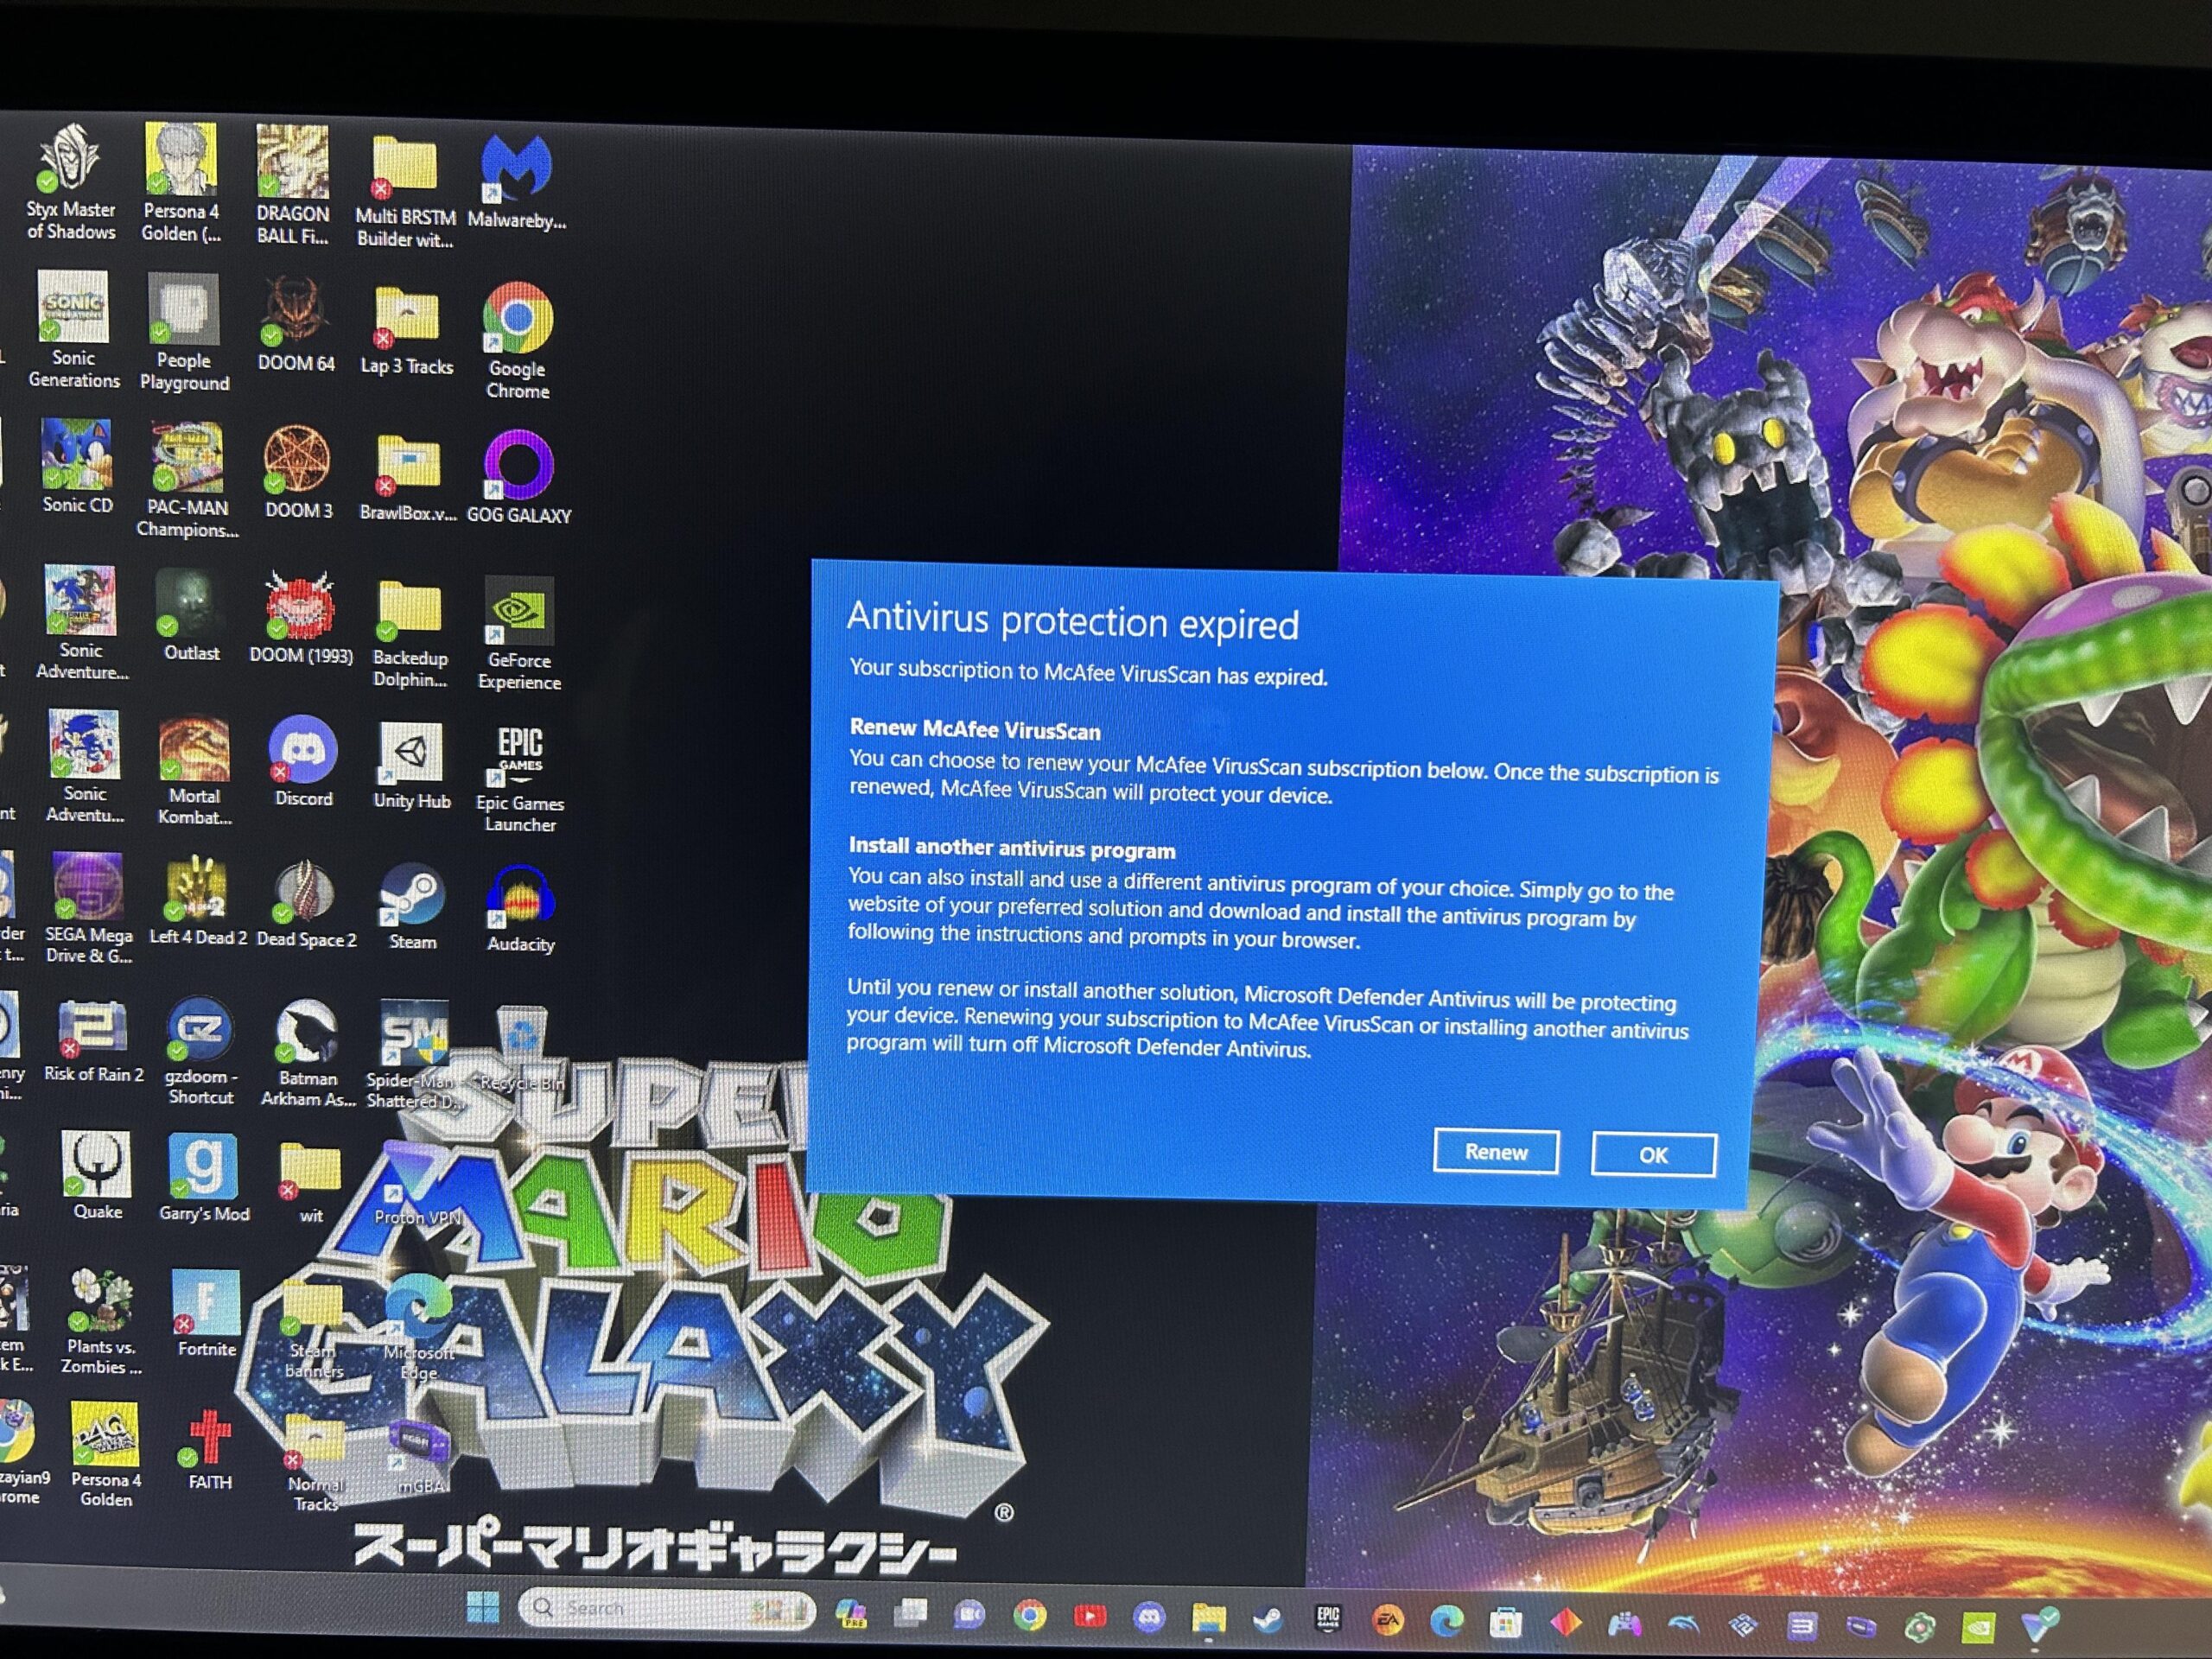Select the Audacity desktop shortcut

[x=520, y=909]
